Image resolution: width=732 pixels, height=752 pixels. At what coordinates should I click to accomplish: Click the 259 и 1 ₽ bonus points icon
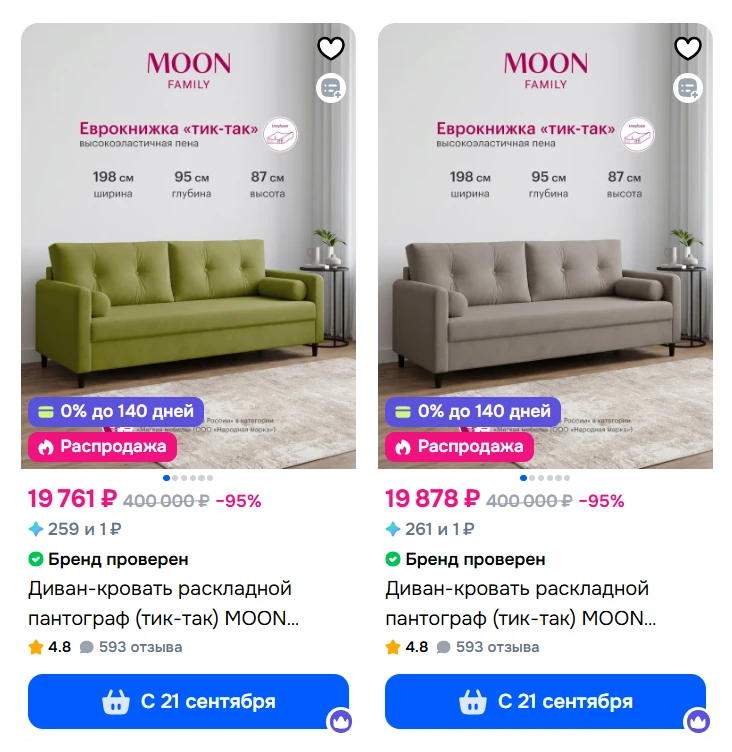click(36, 529)
